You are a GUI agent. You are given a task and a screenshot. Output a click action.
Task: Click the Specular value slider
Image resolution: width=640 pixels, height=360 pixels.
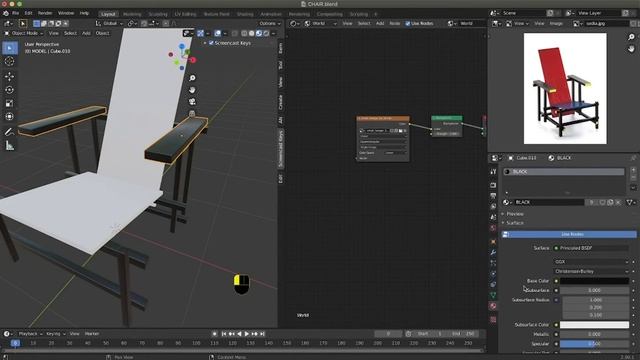594,344
